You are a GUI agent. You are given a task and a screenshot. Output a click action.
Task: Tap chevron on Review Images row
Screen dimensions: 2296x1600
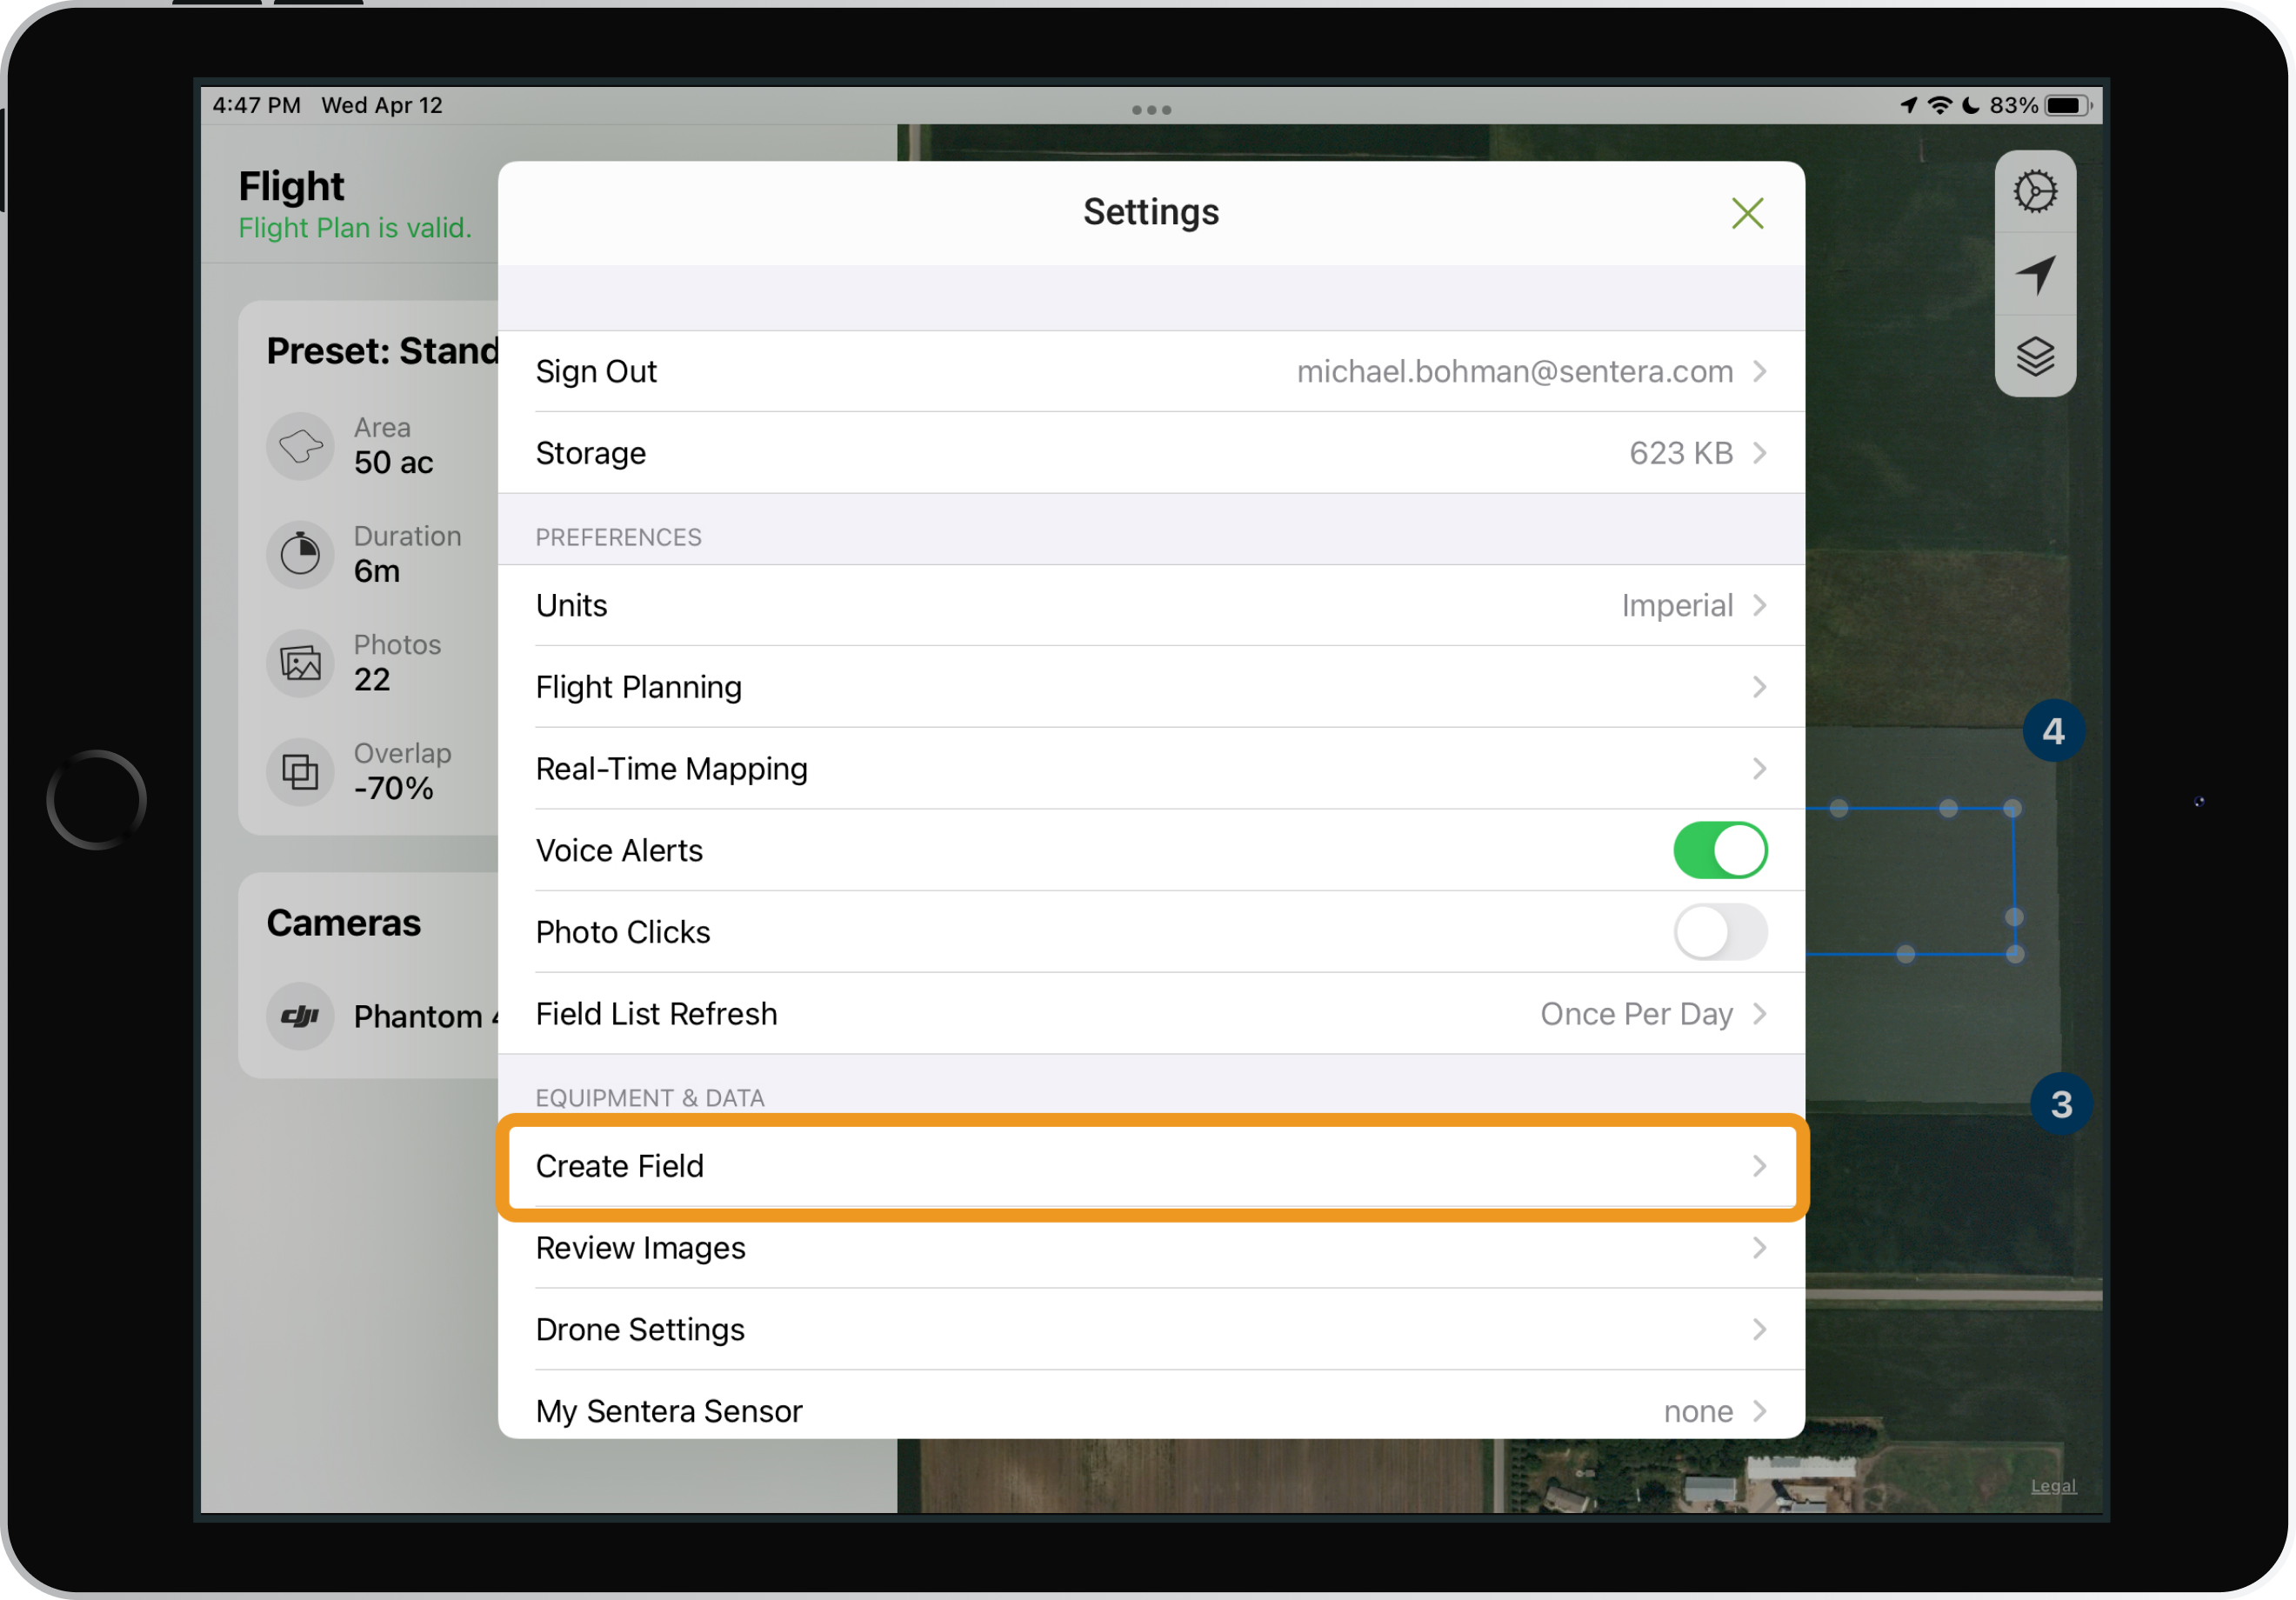pos(1760,1248)
